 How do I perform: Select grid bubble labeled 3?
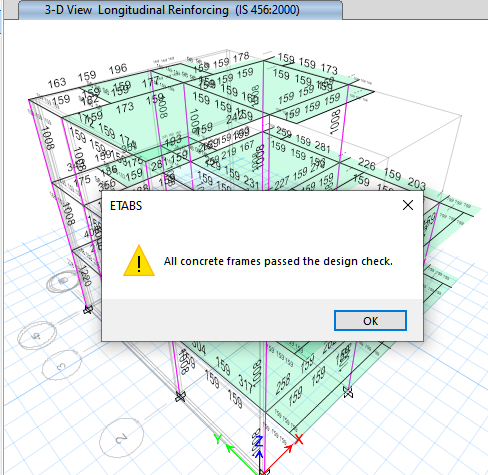62,365
